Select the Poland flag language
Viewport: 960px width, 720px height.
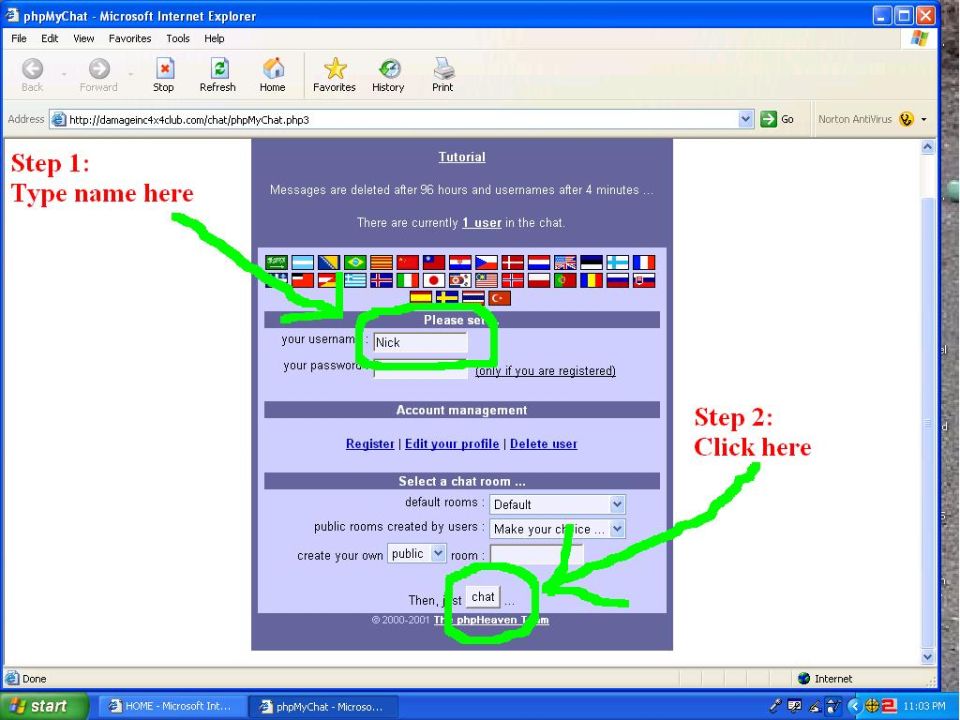tap(539, 280)
